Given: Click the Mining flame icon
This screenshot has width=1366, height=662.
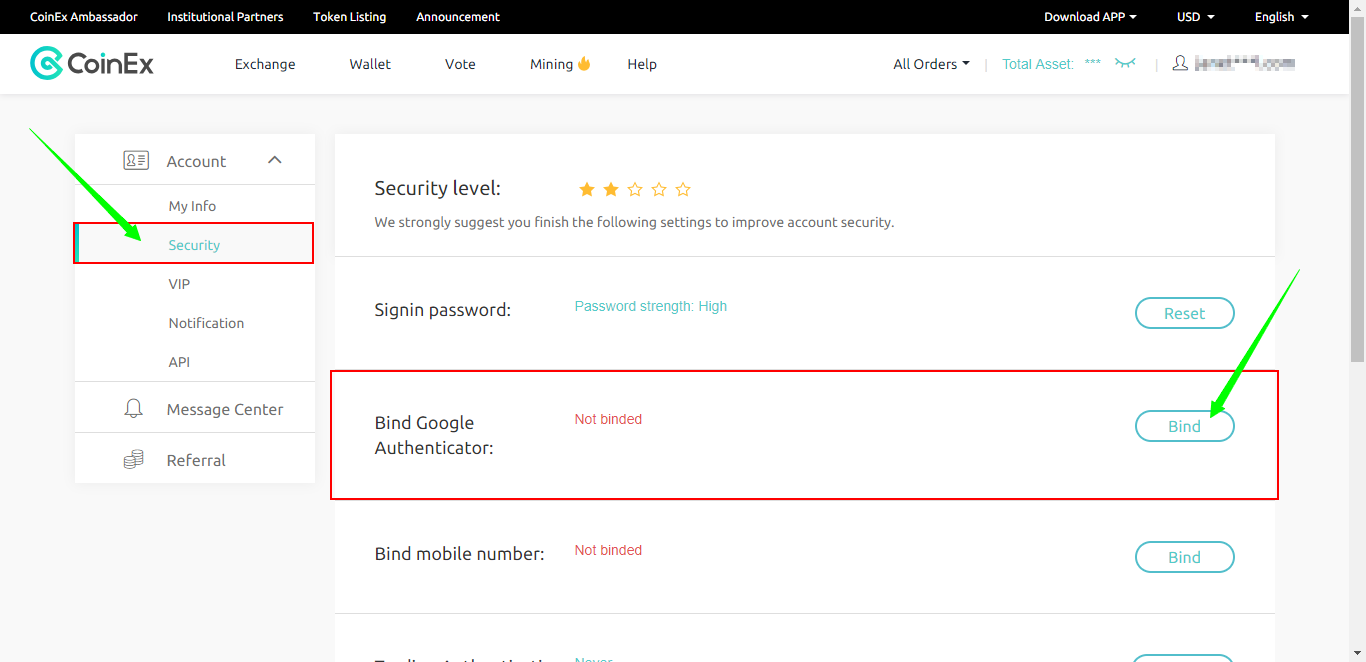Looking at the screenshot, I should (584, 63).
